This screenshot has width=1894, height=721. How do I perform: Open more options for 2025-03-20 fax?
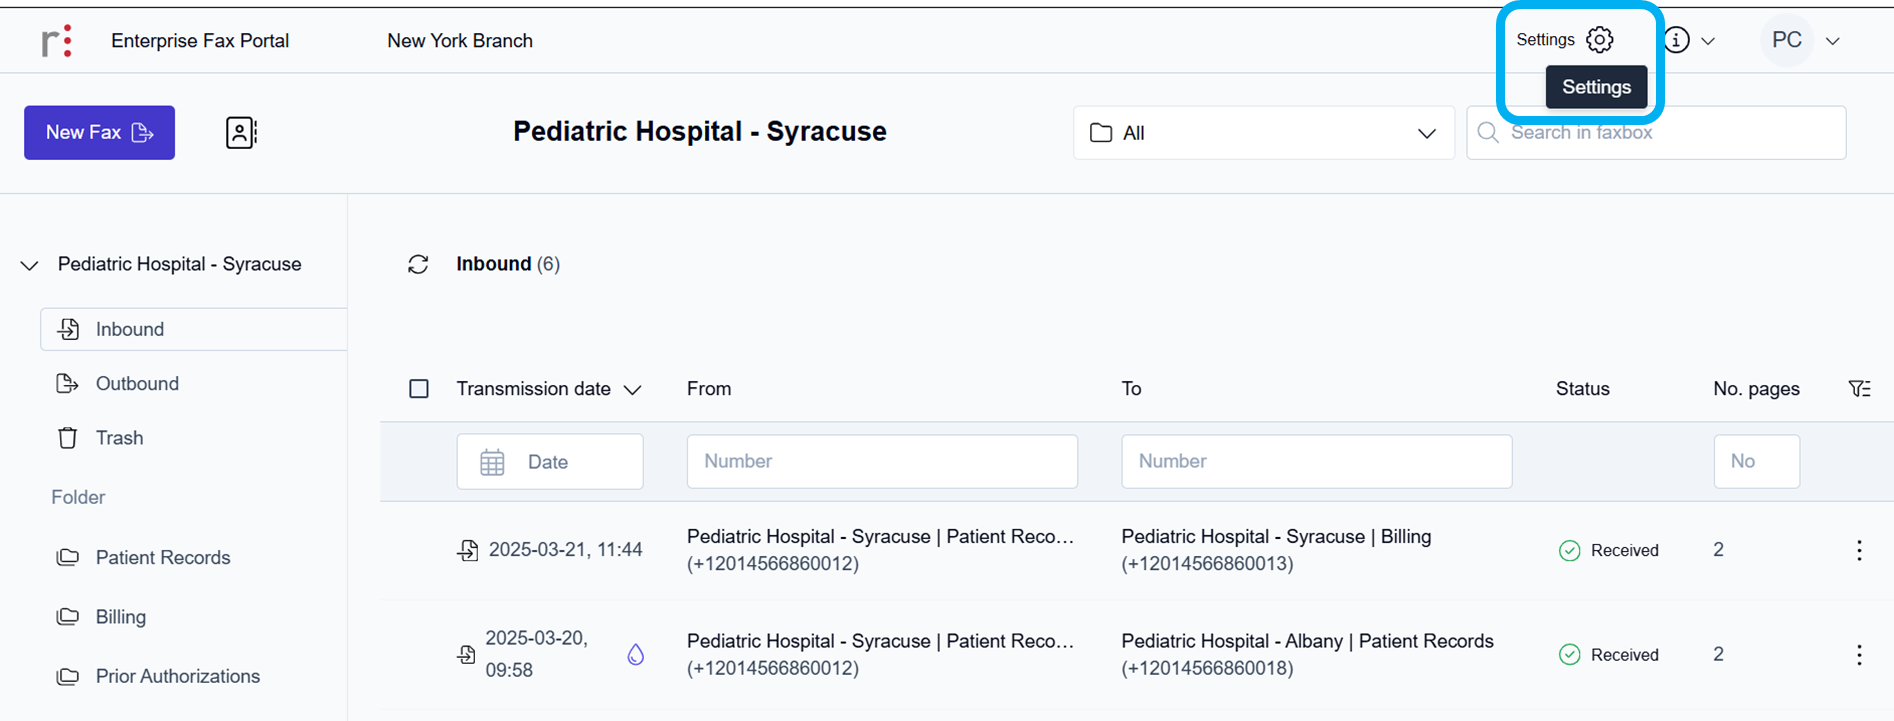[1859, 655]
